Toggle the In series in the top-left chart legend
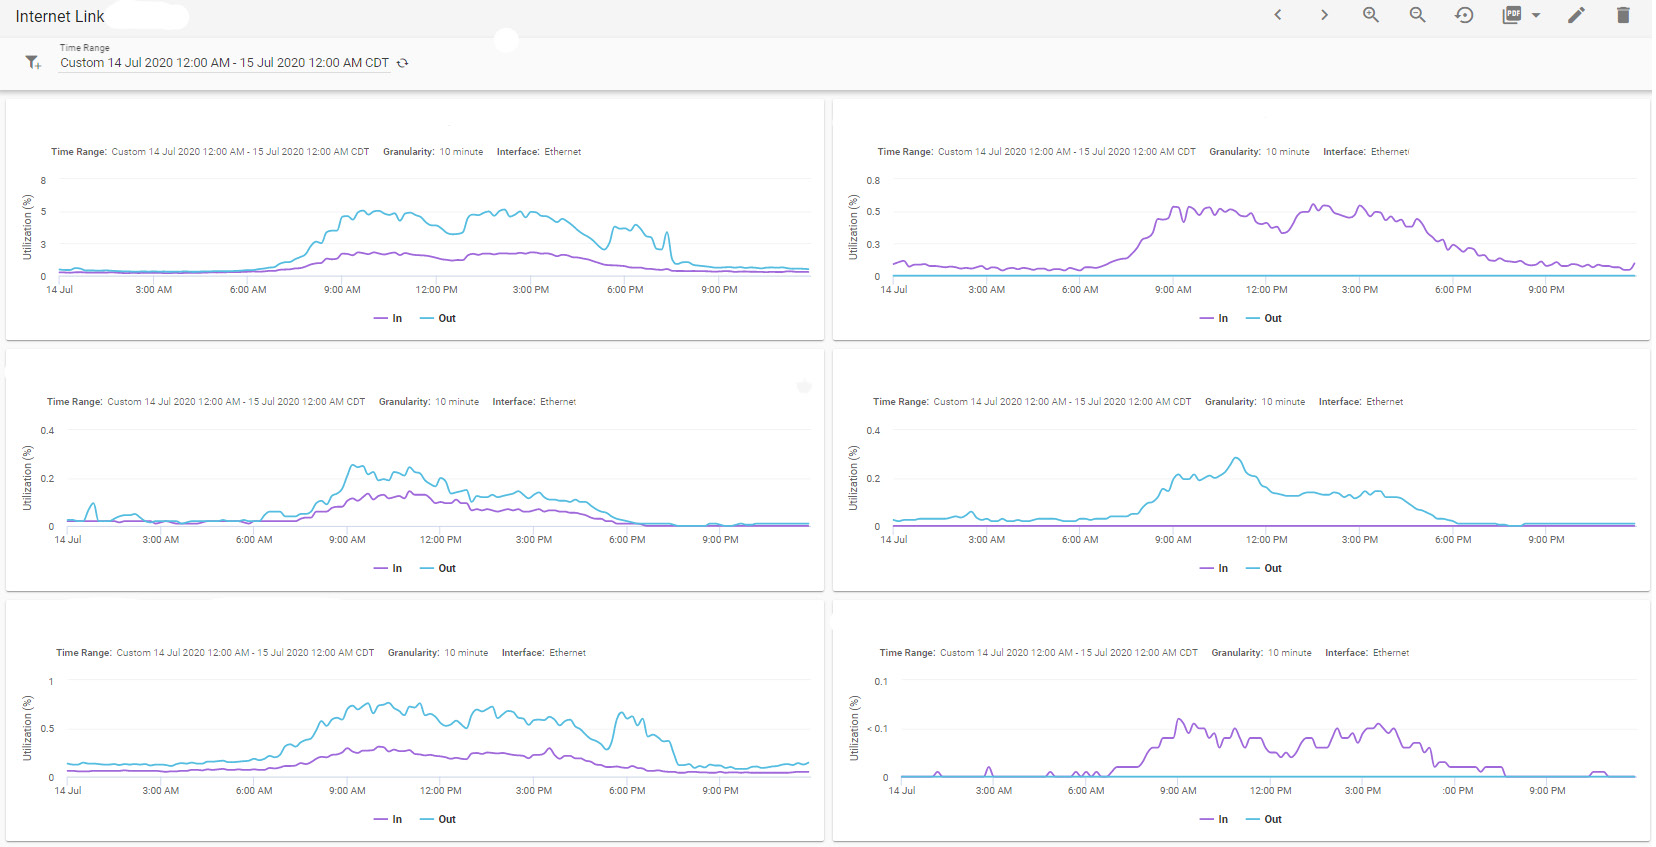Viewport: 1656px width, 847px height. [388, 318]
